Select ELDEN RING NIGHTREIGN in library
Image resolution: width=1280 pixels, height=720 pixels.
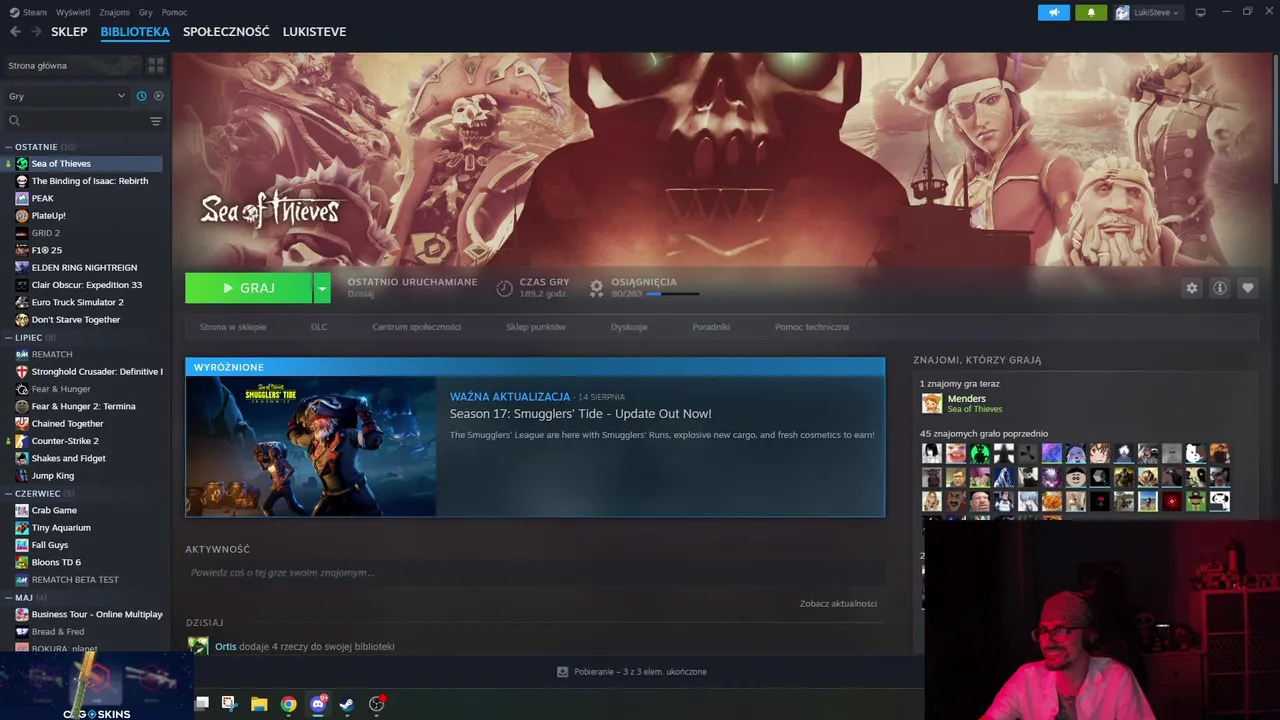point(84,268)
